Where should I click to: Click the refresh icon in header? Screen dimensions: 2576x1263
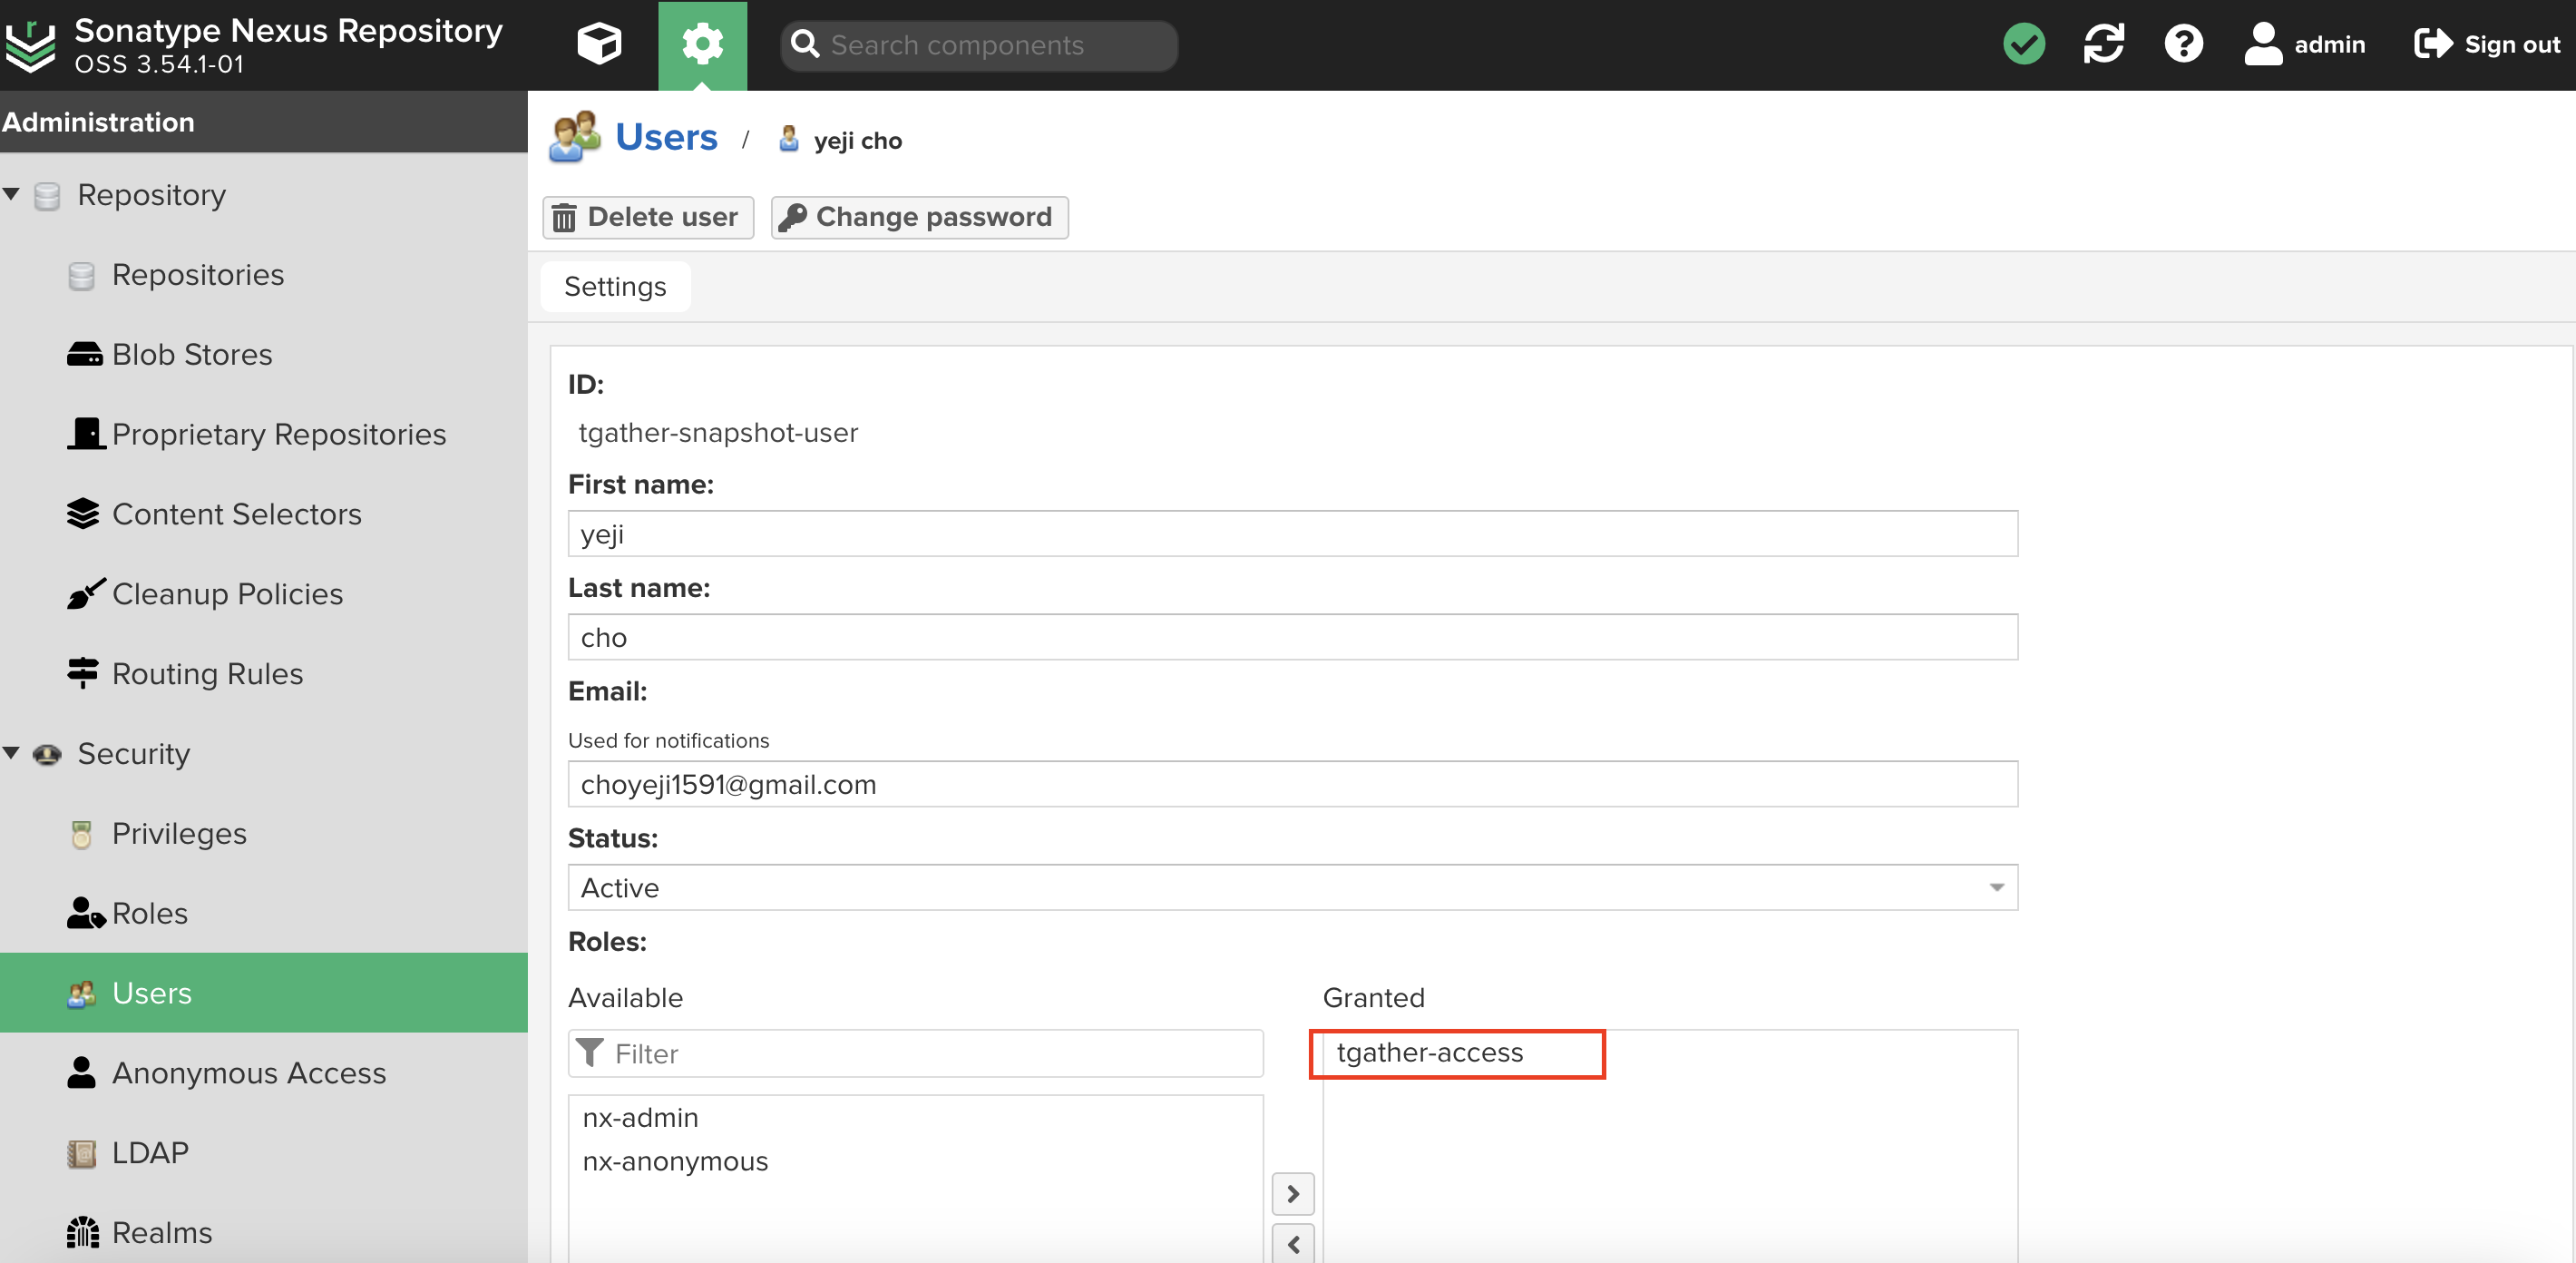pos(2104,44)
